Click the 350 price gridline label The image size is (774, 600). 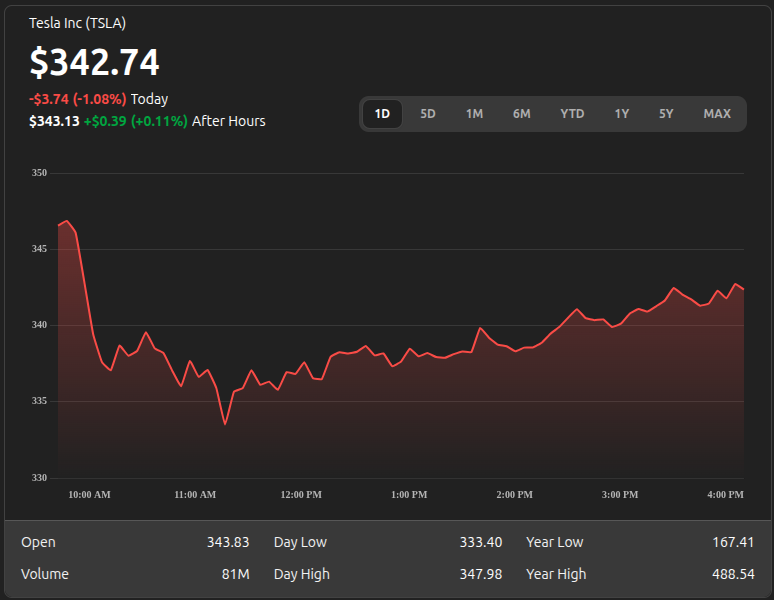[39, 173]
